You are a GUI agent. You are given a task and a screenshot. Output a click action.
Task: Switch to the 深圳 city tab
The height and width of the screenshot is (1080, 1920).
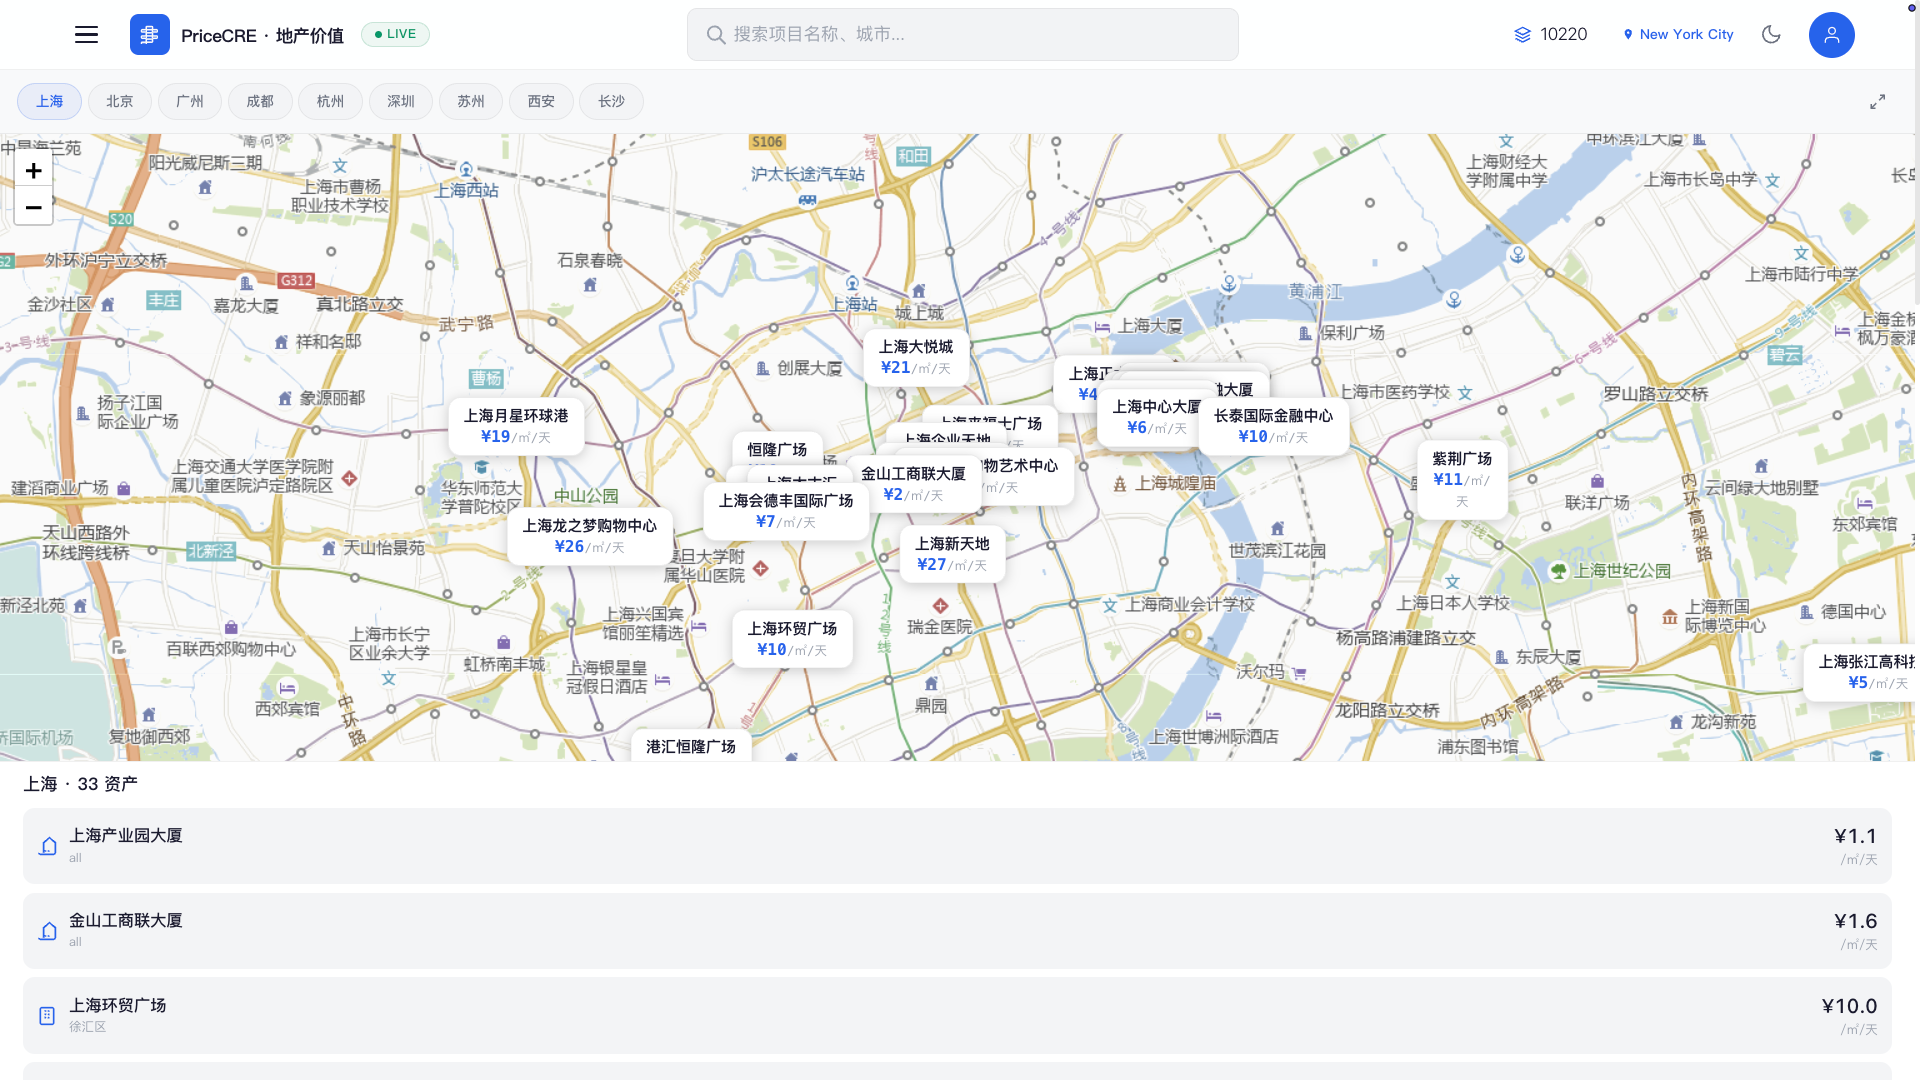(x=401, y=102)
